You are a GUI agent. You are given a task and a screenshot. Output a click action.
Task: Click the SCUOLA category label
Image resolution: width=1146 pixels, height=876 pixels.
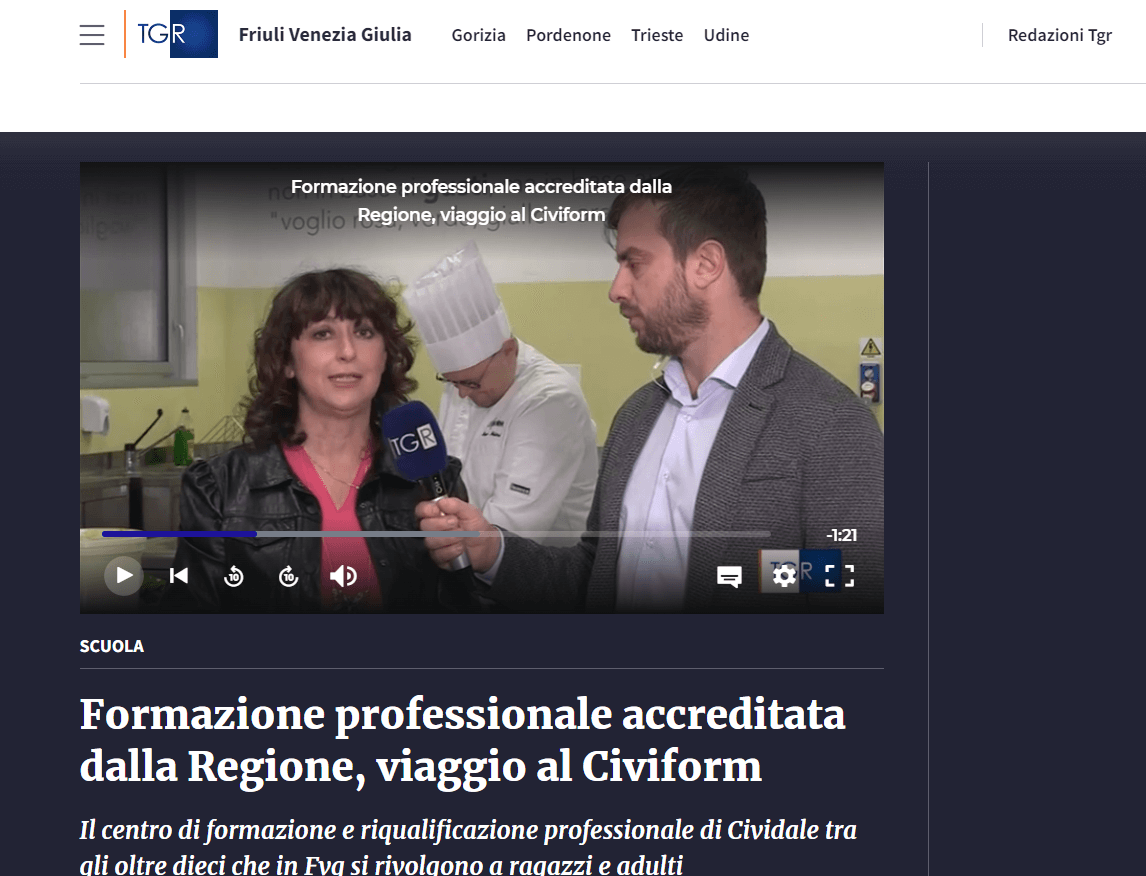point(112,646)
